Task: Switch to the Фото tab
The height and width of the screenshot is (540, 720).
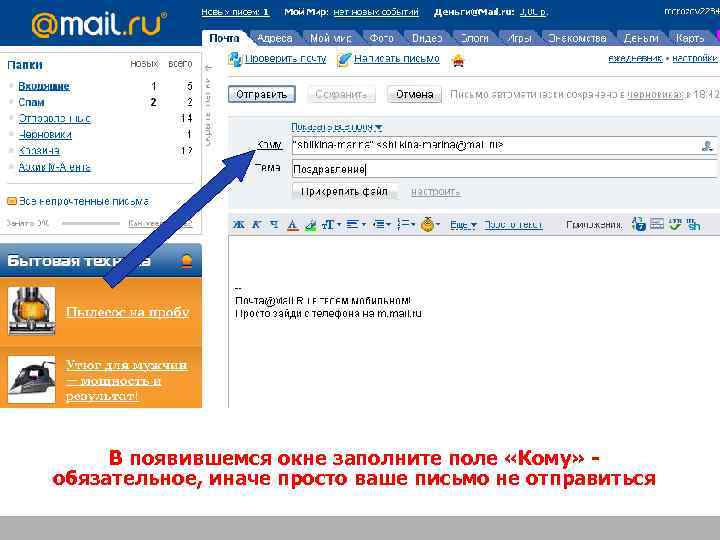Action: click(x=382, y=39)
